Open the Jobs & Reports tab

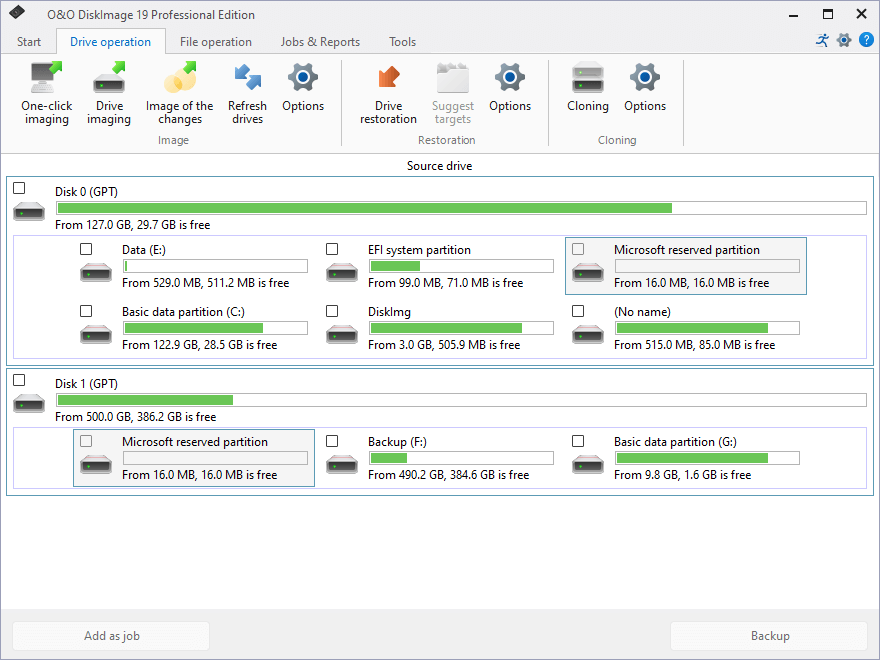(320, 42)
